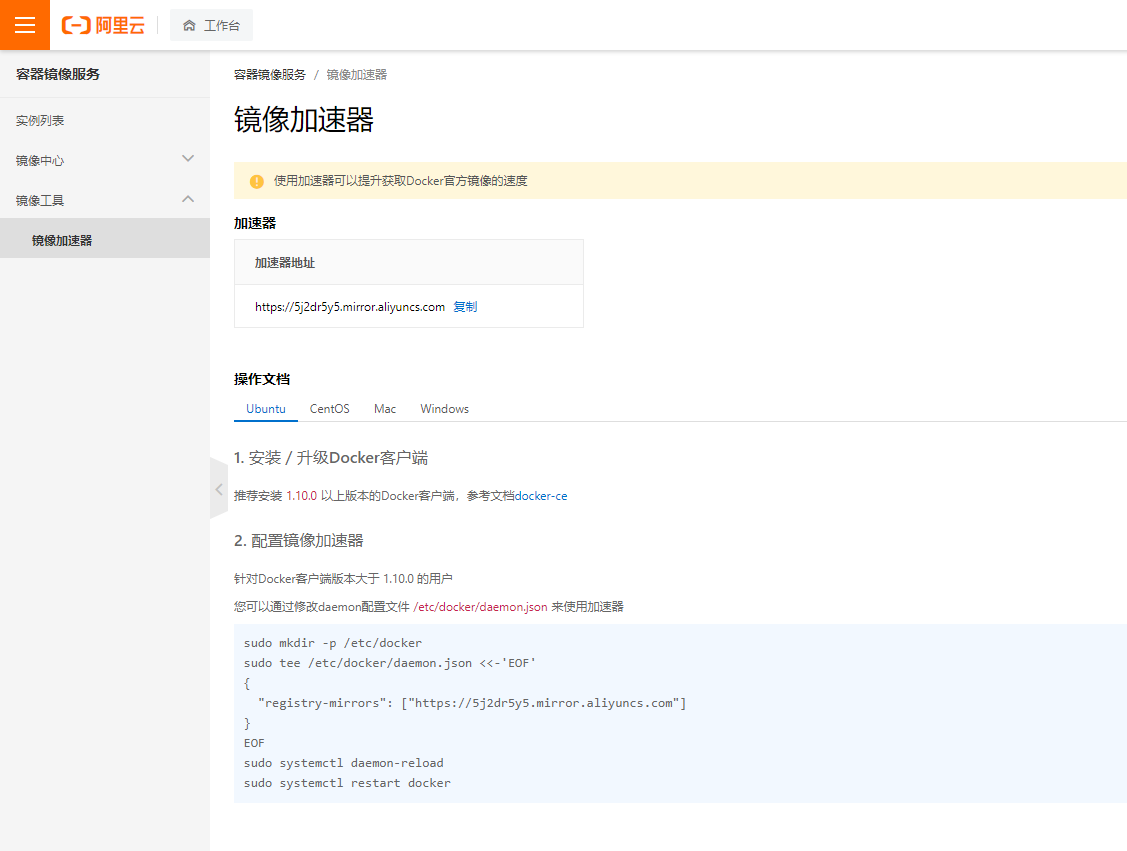Click the 'sudo mkdir -p /etc/docker' line
1127x851 pixels.
[333, 643]
